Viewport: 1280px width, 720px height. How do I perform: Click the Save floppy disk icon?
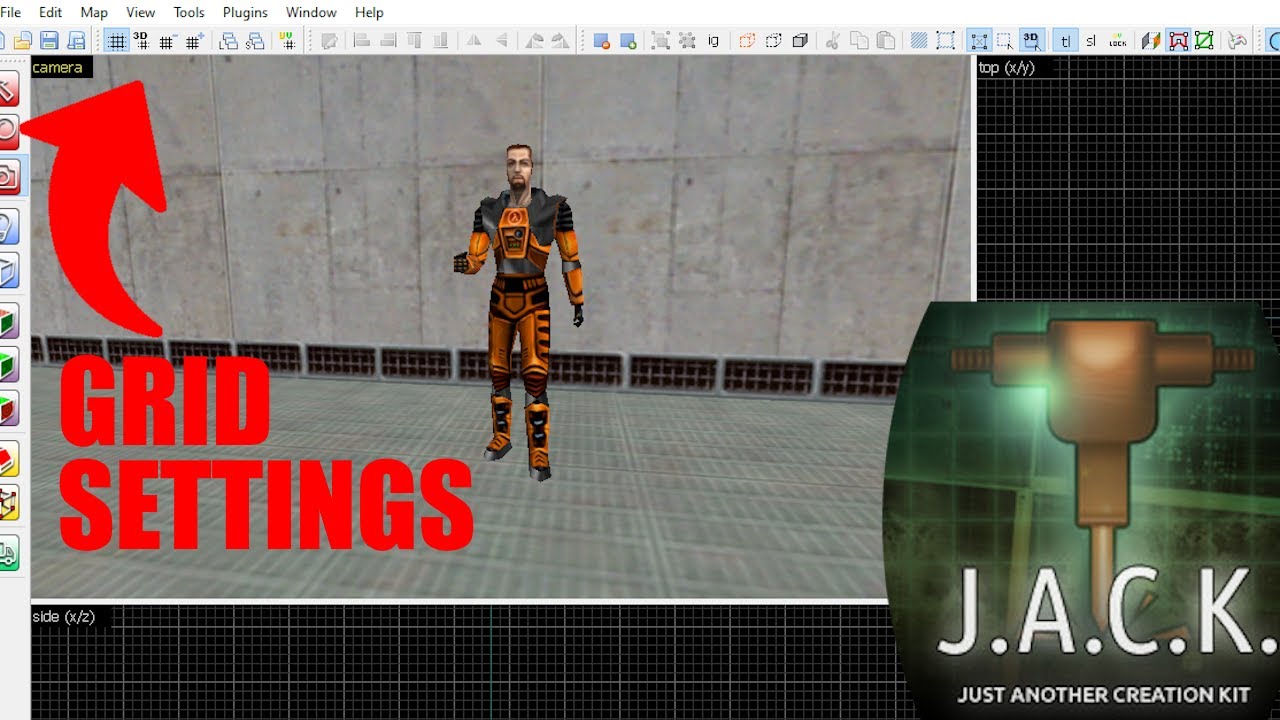49,41
